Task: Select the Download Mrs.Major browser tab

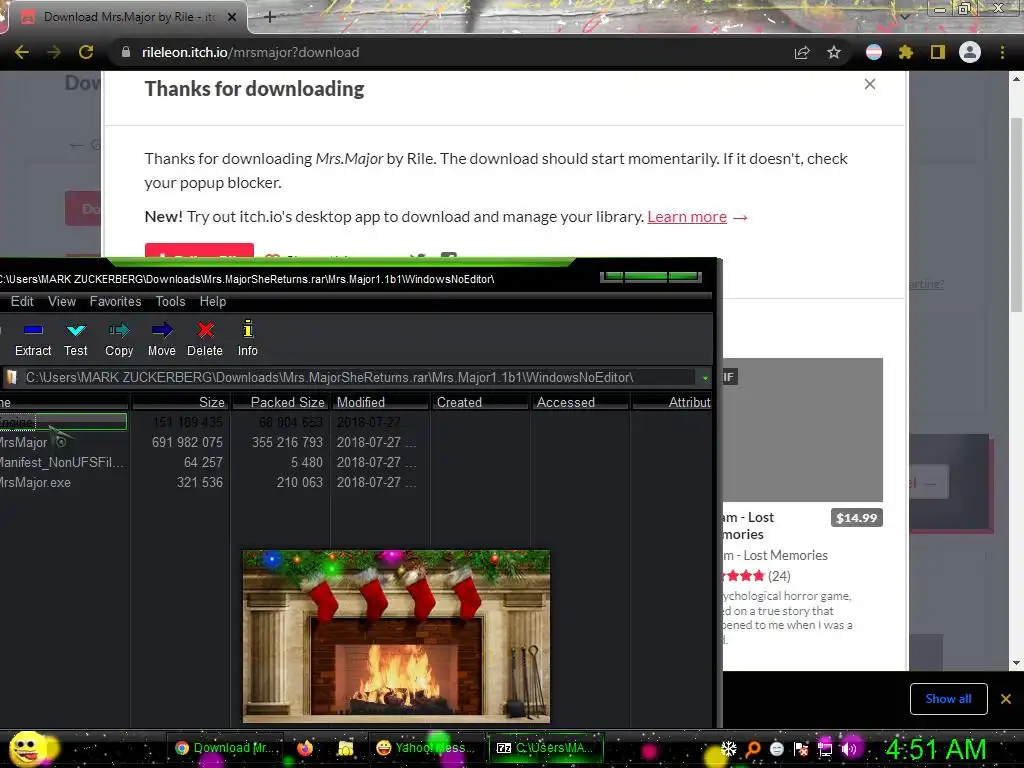Action: point(127,17)
